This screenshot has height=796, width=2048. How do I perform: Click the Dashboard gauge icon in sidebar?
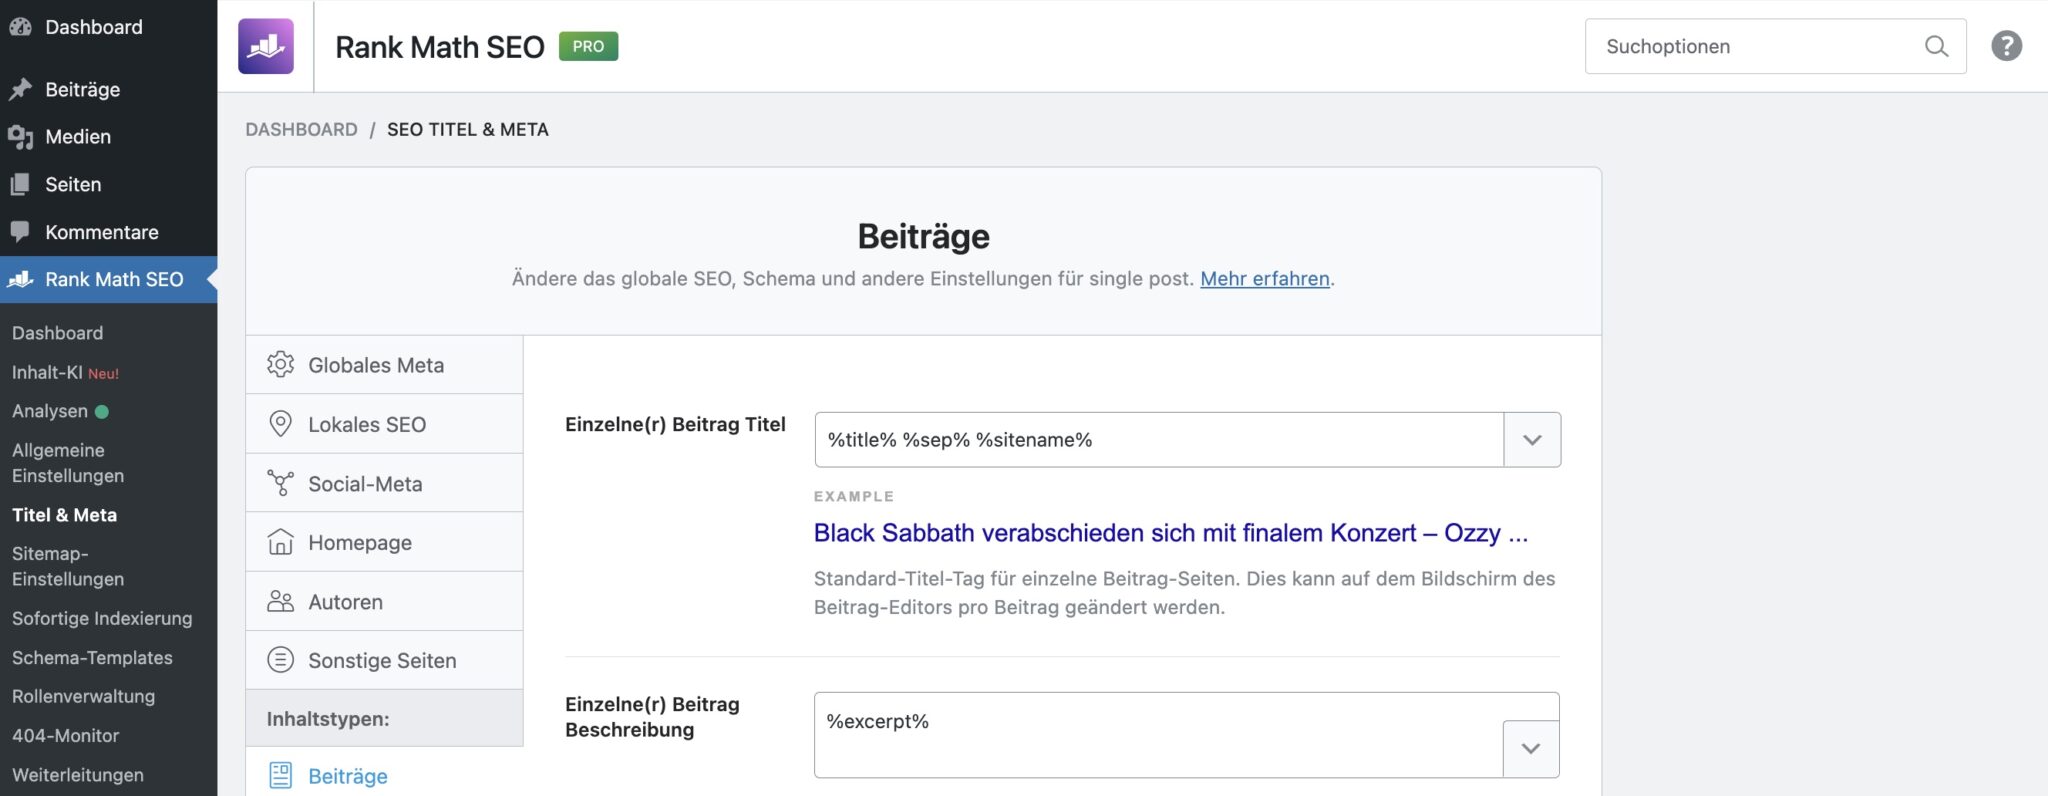click(20, 27)
